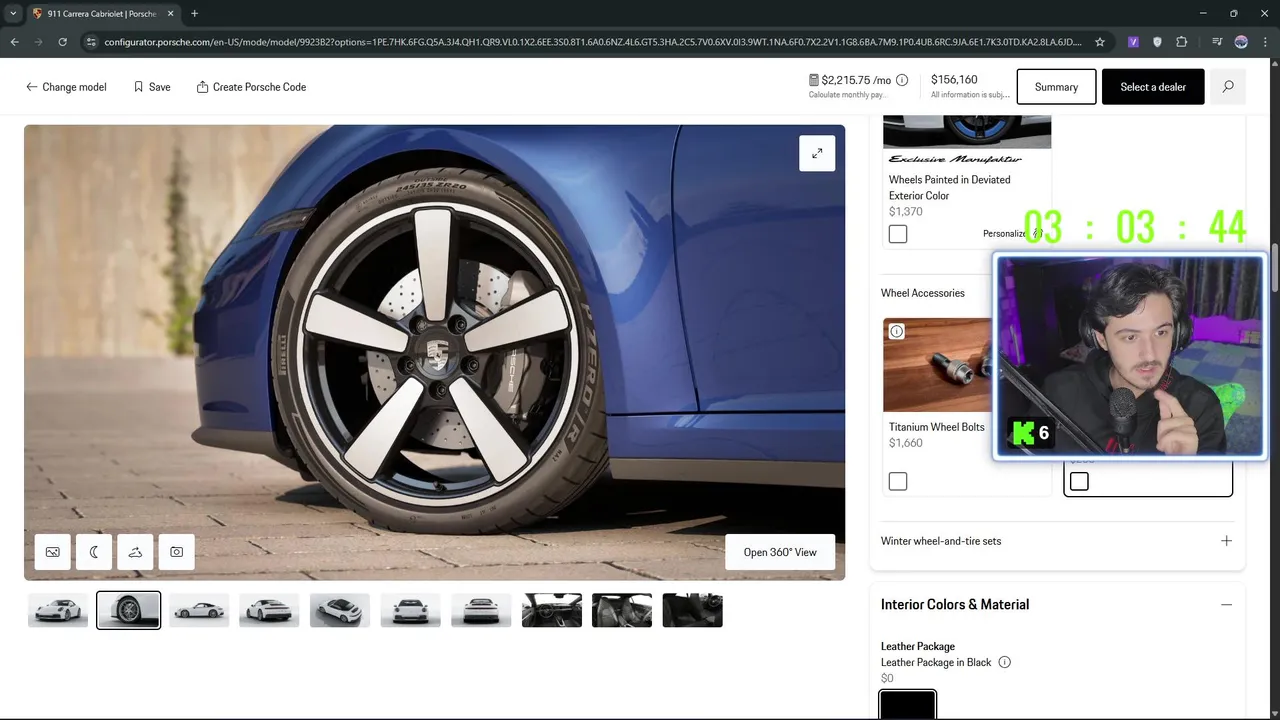
Task: Save the configuration
Action: point(152,87)
